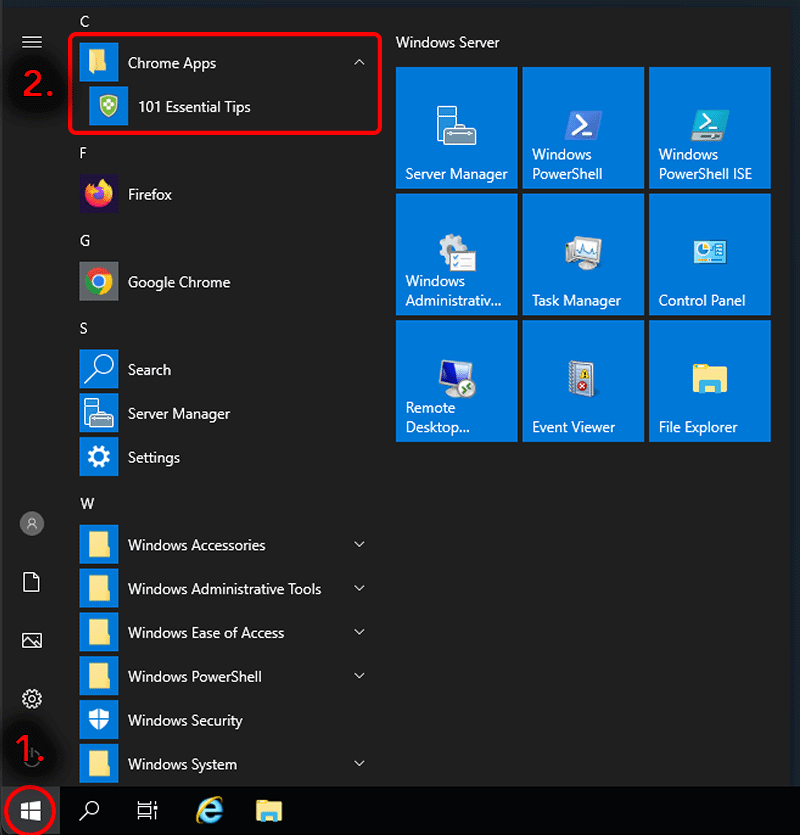Launch the Event Viewer tile

pos(583,381)
